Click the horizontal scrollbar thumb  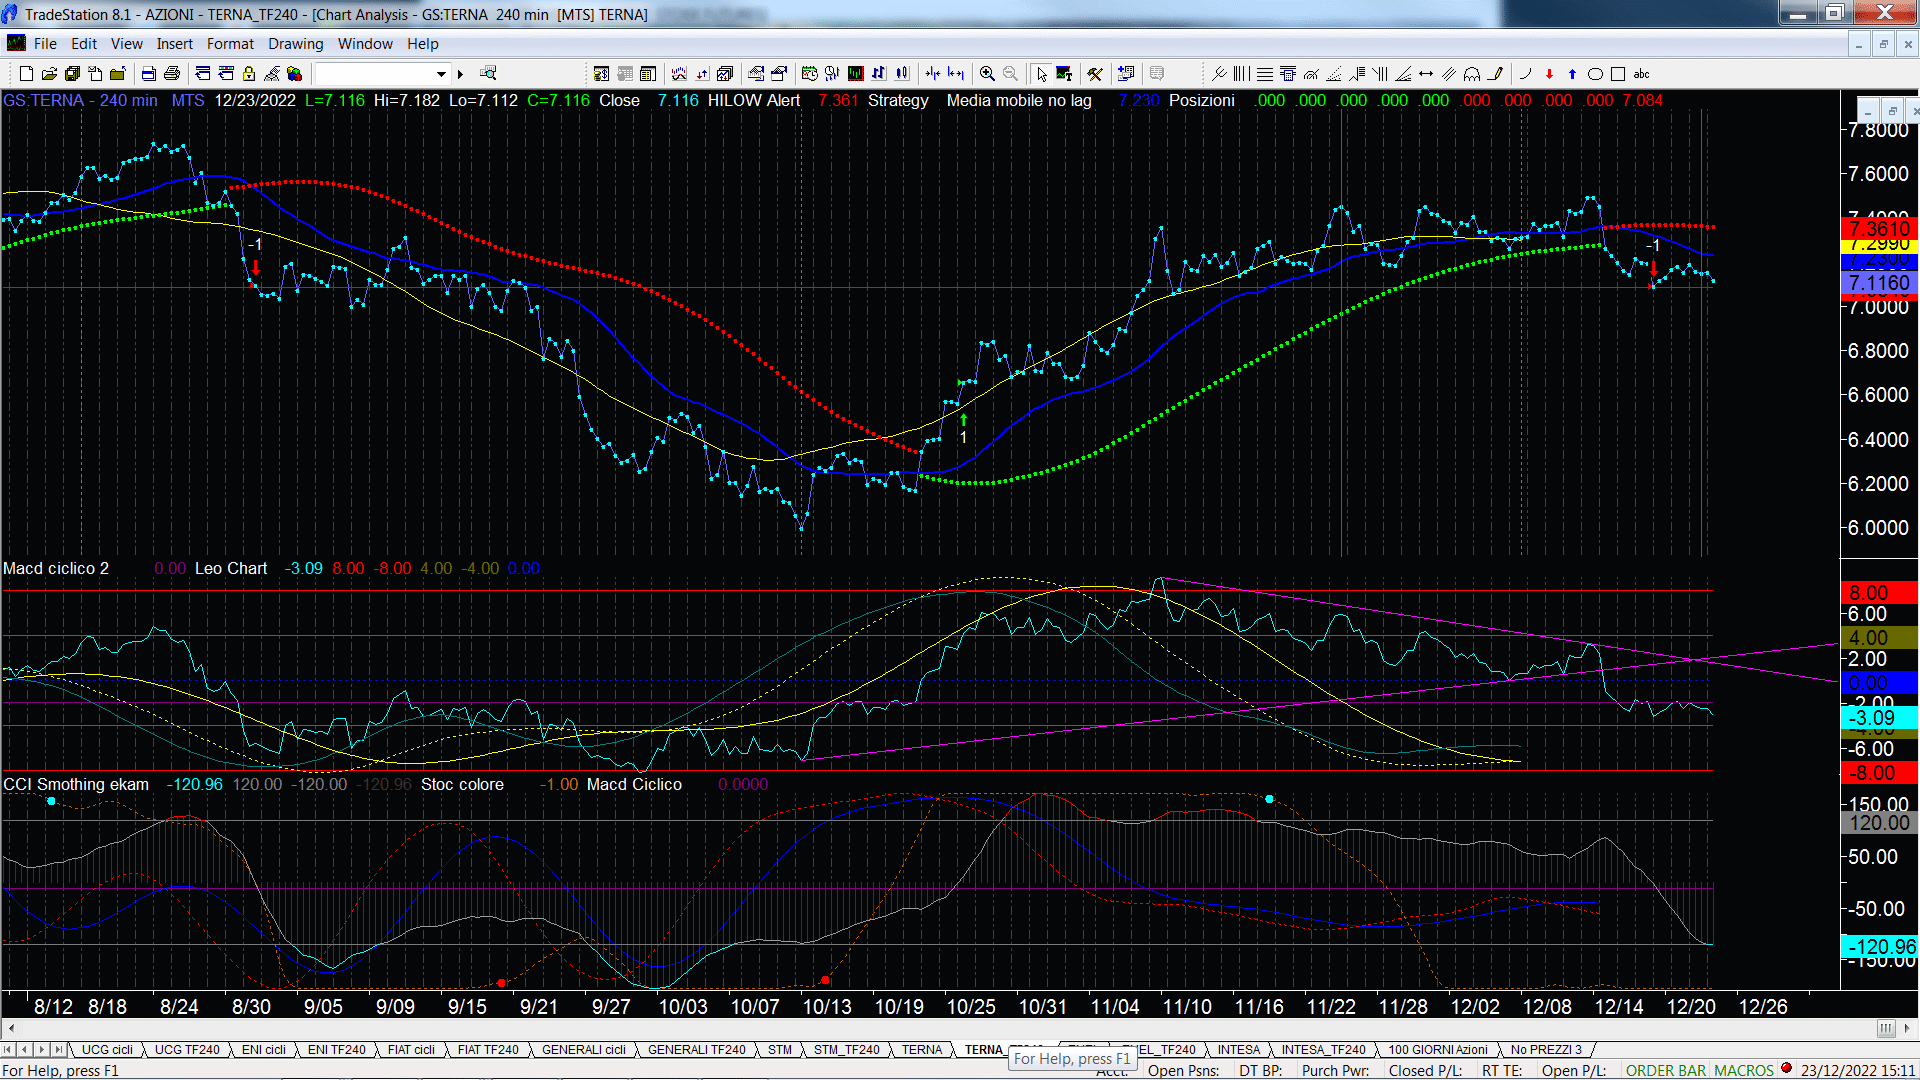(x=1886, y=1029)
